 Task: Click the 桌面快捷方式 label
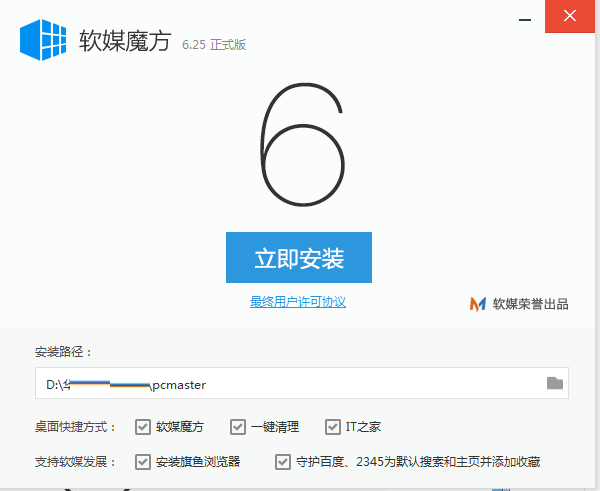pyautogui.click(x=75, y=427)
